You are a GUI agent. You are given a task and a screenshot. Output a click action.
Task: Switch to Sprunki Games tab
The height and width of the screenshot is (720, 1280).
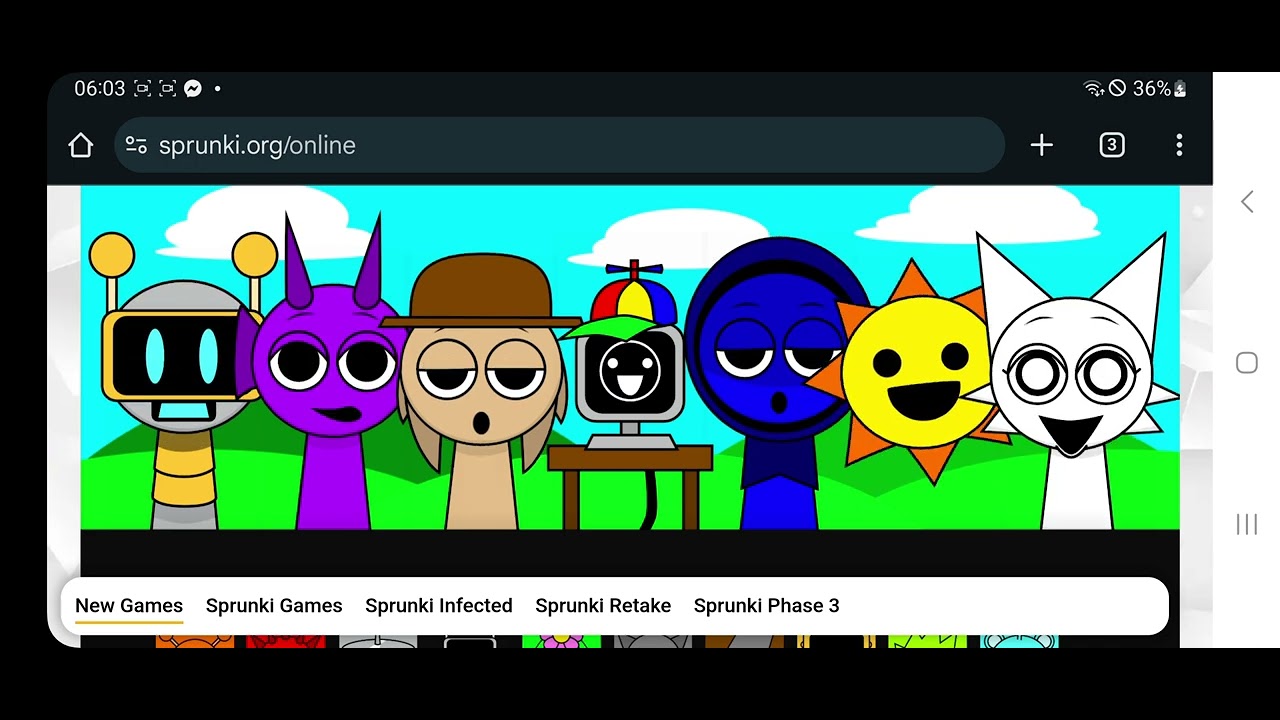point(274,605)
